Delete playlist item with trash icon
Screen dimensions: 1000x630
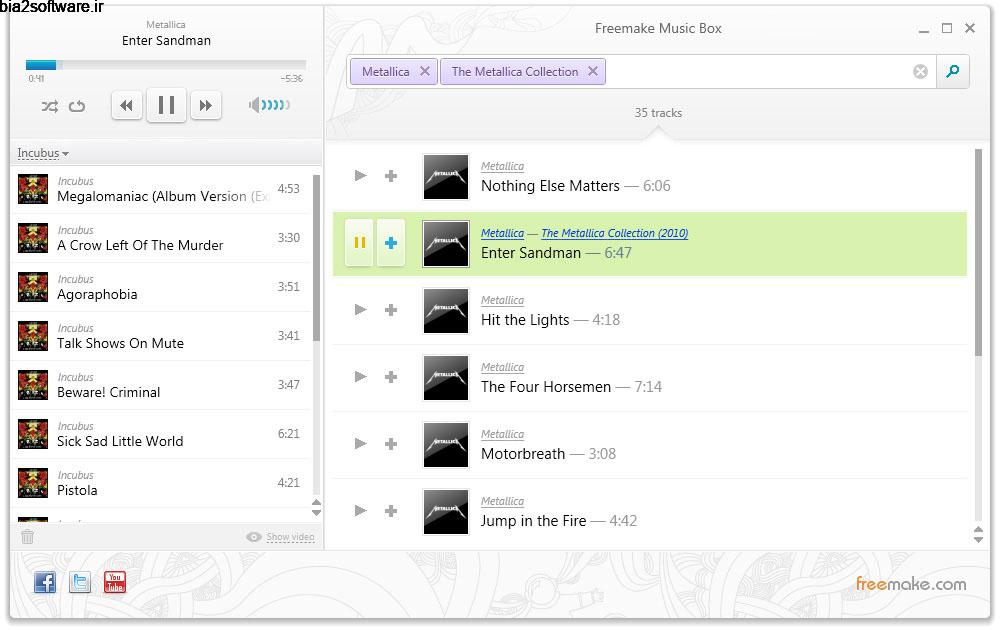coord(28,537)
